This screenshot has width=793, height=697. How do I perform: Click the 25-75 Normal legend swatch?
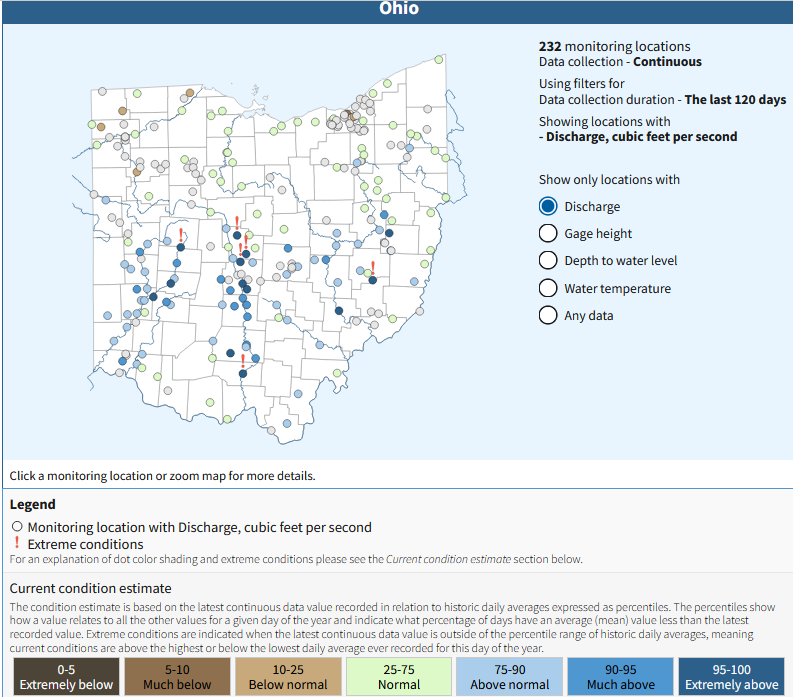pyautogui.click(x=399, y=677)
